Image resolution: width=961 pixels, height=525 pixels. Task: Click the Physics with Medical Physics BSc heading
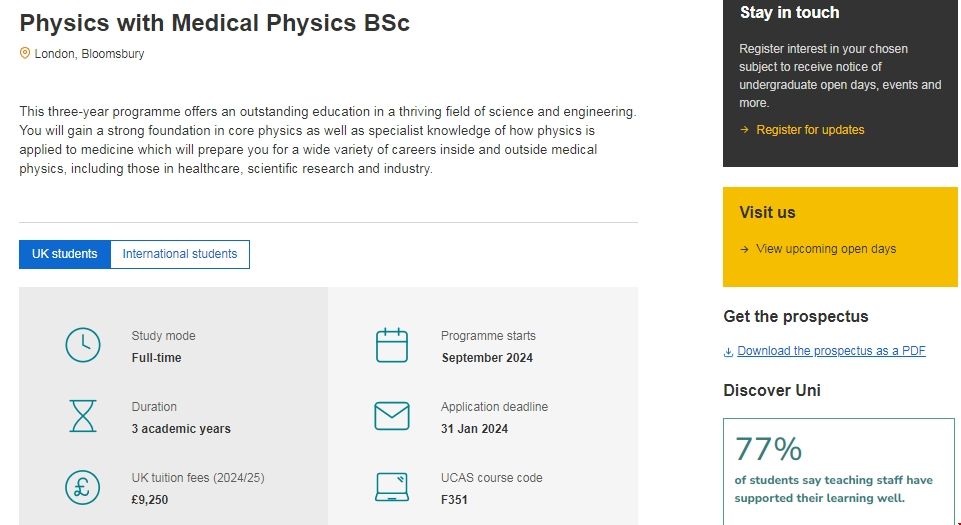click(x=214, y=23)
